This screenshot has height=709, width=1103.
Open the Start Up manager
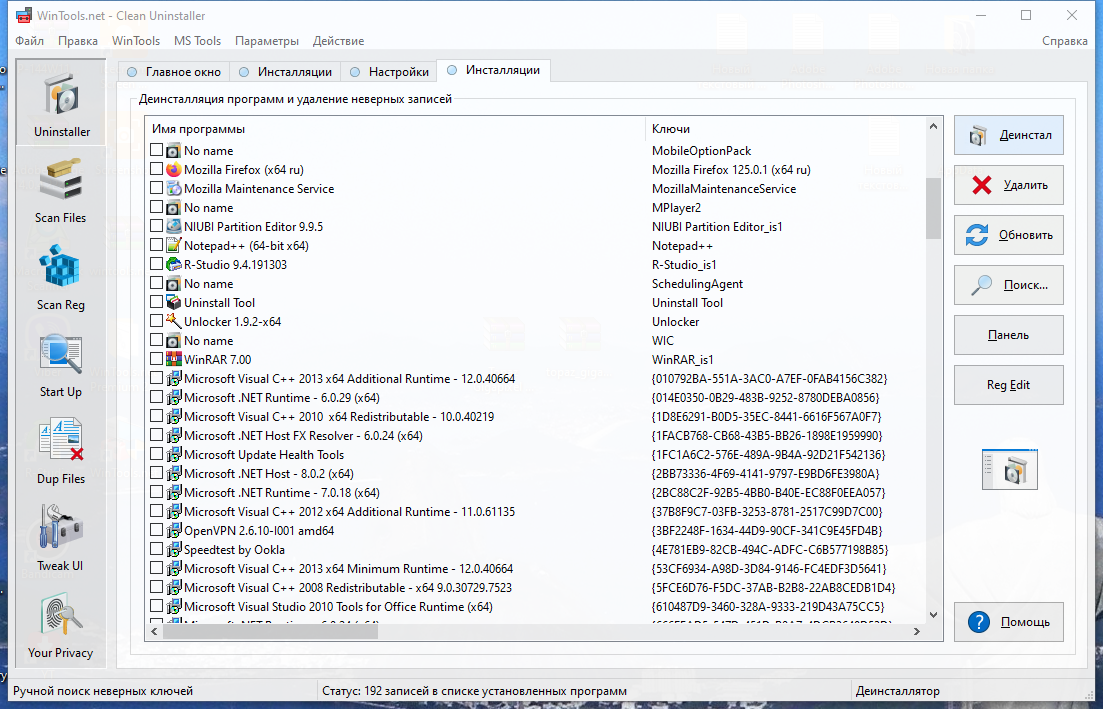(61, 364)
